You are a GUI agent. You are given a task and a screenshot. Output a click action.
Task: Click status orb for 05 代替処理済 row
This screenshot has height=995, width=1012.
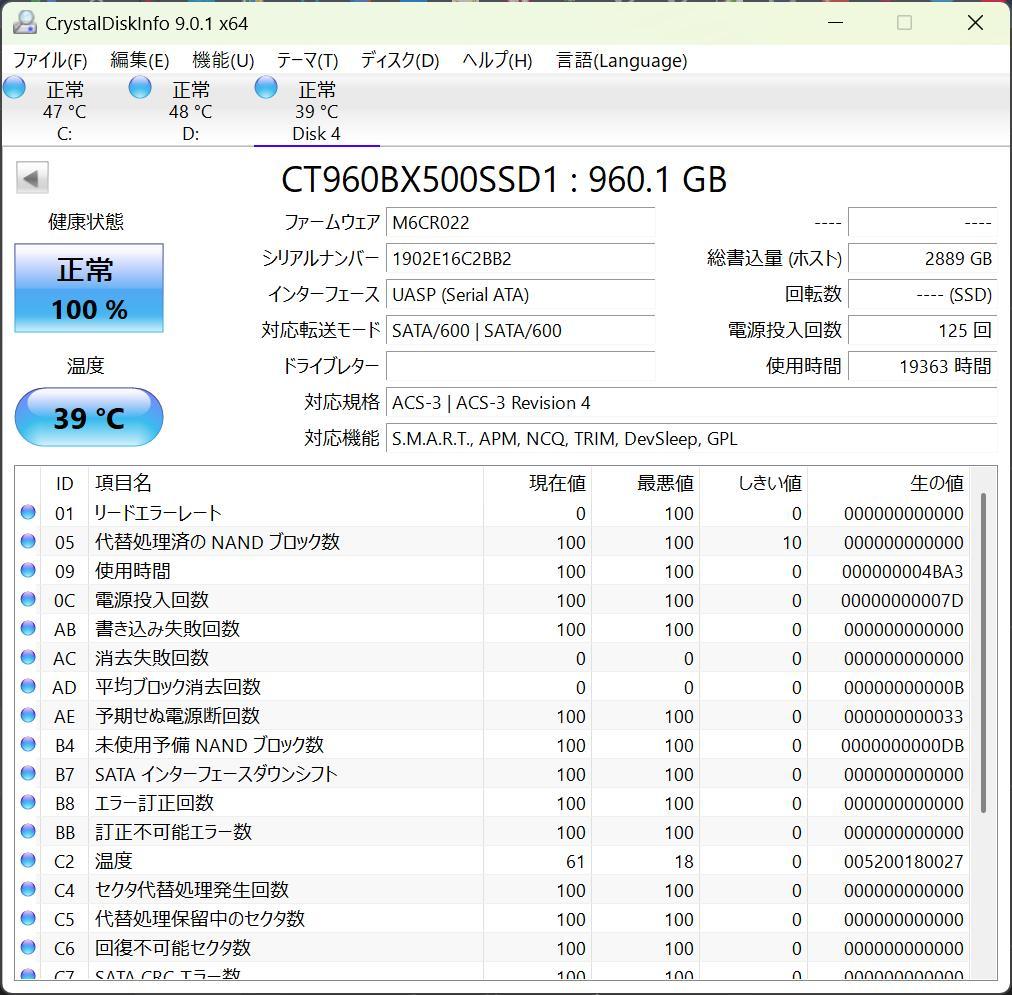(x=28, y=541)
